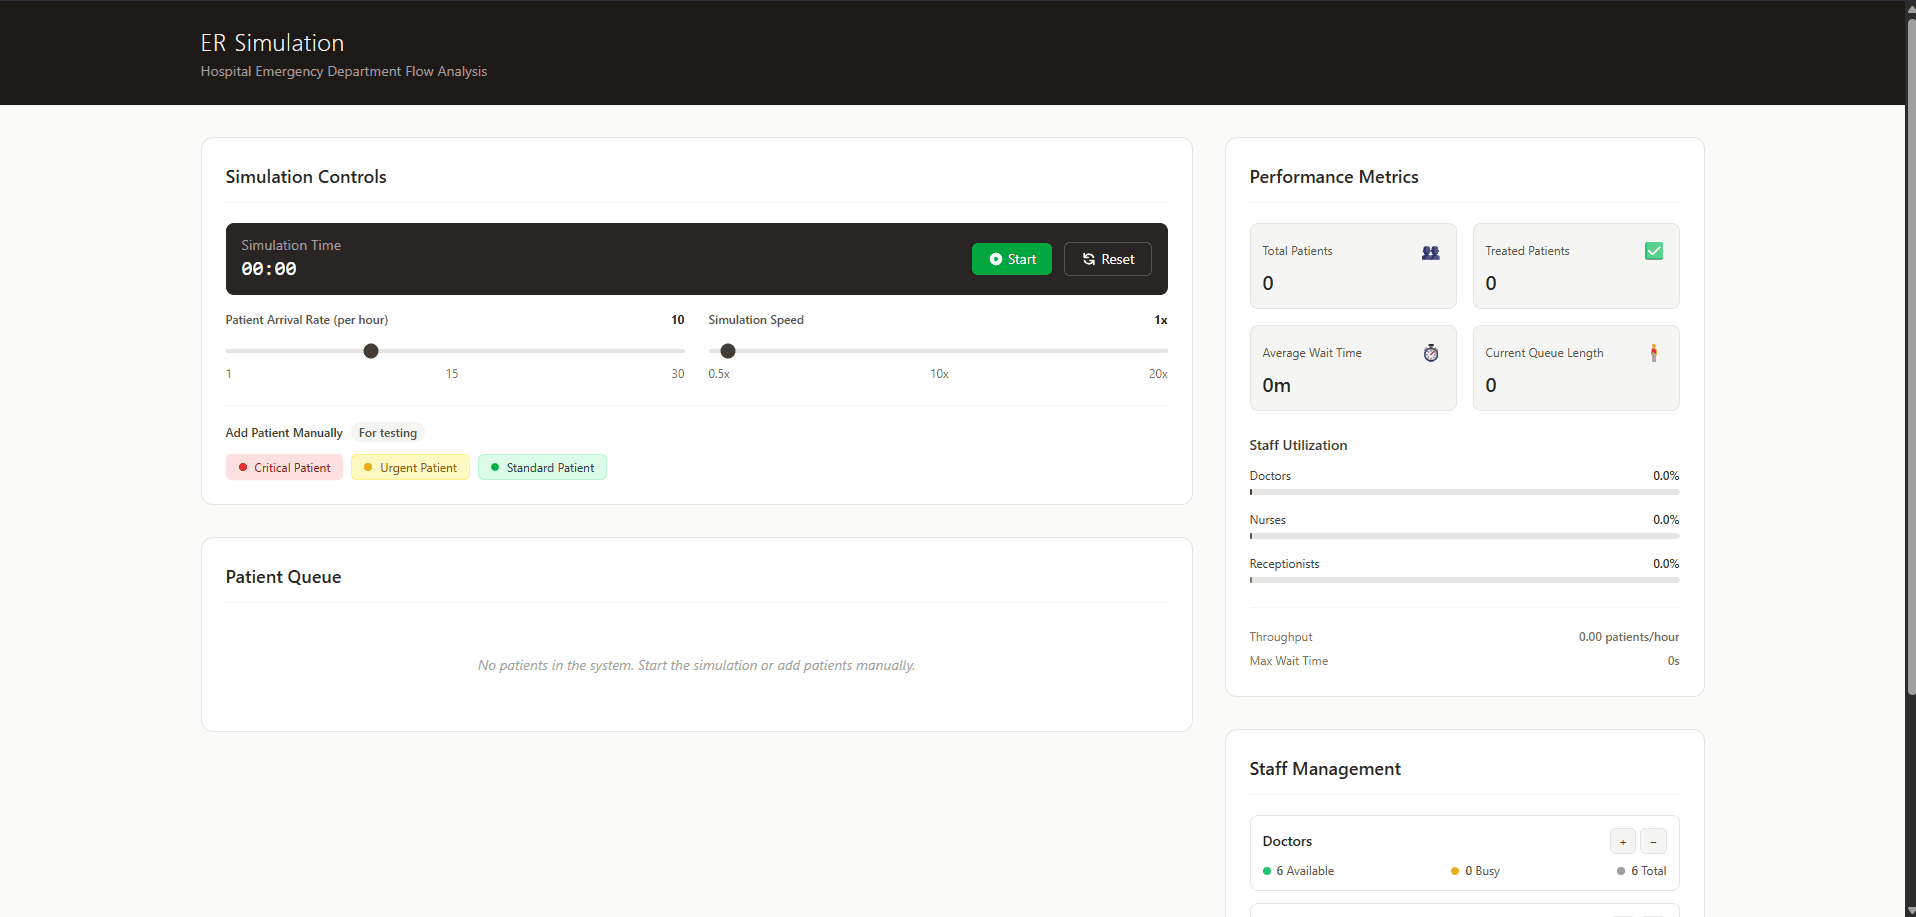Click the Simulation Speed slider handle
1916x917 pixels.
[728, 351]
